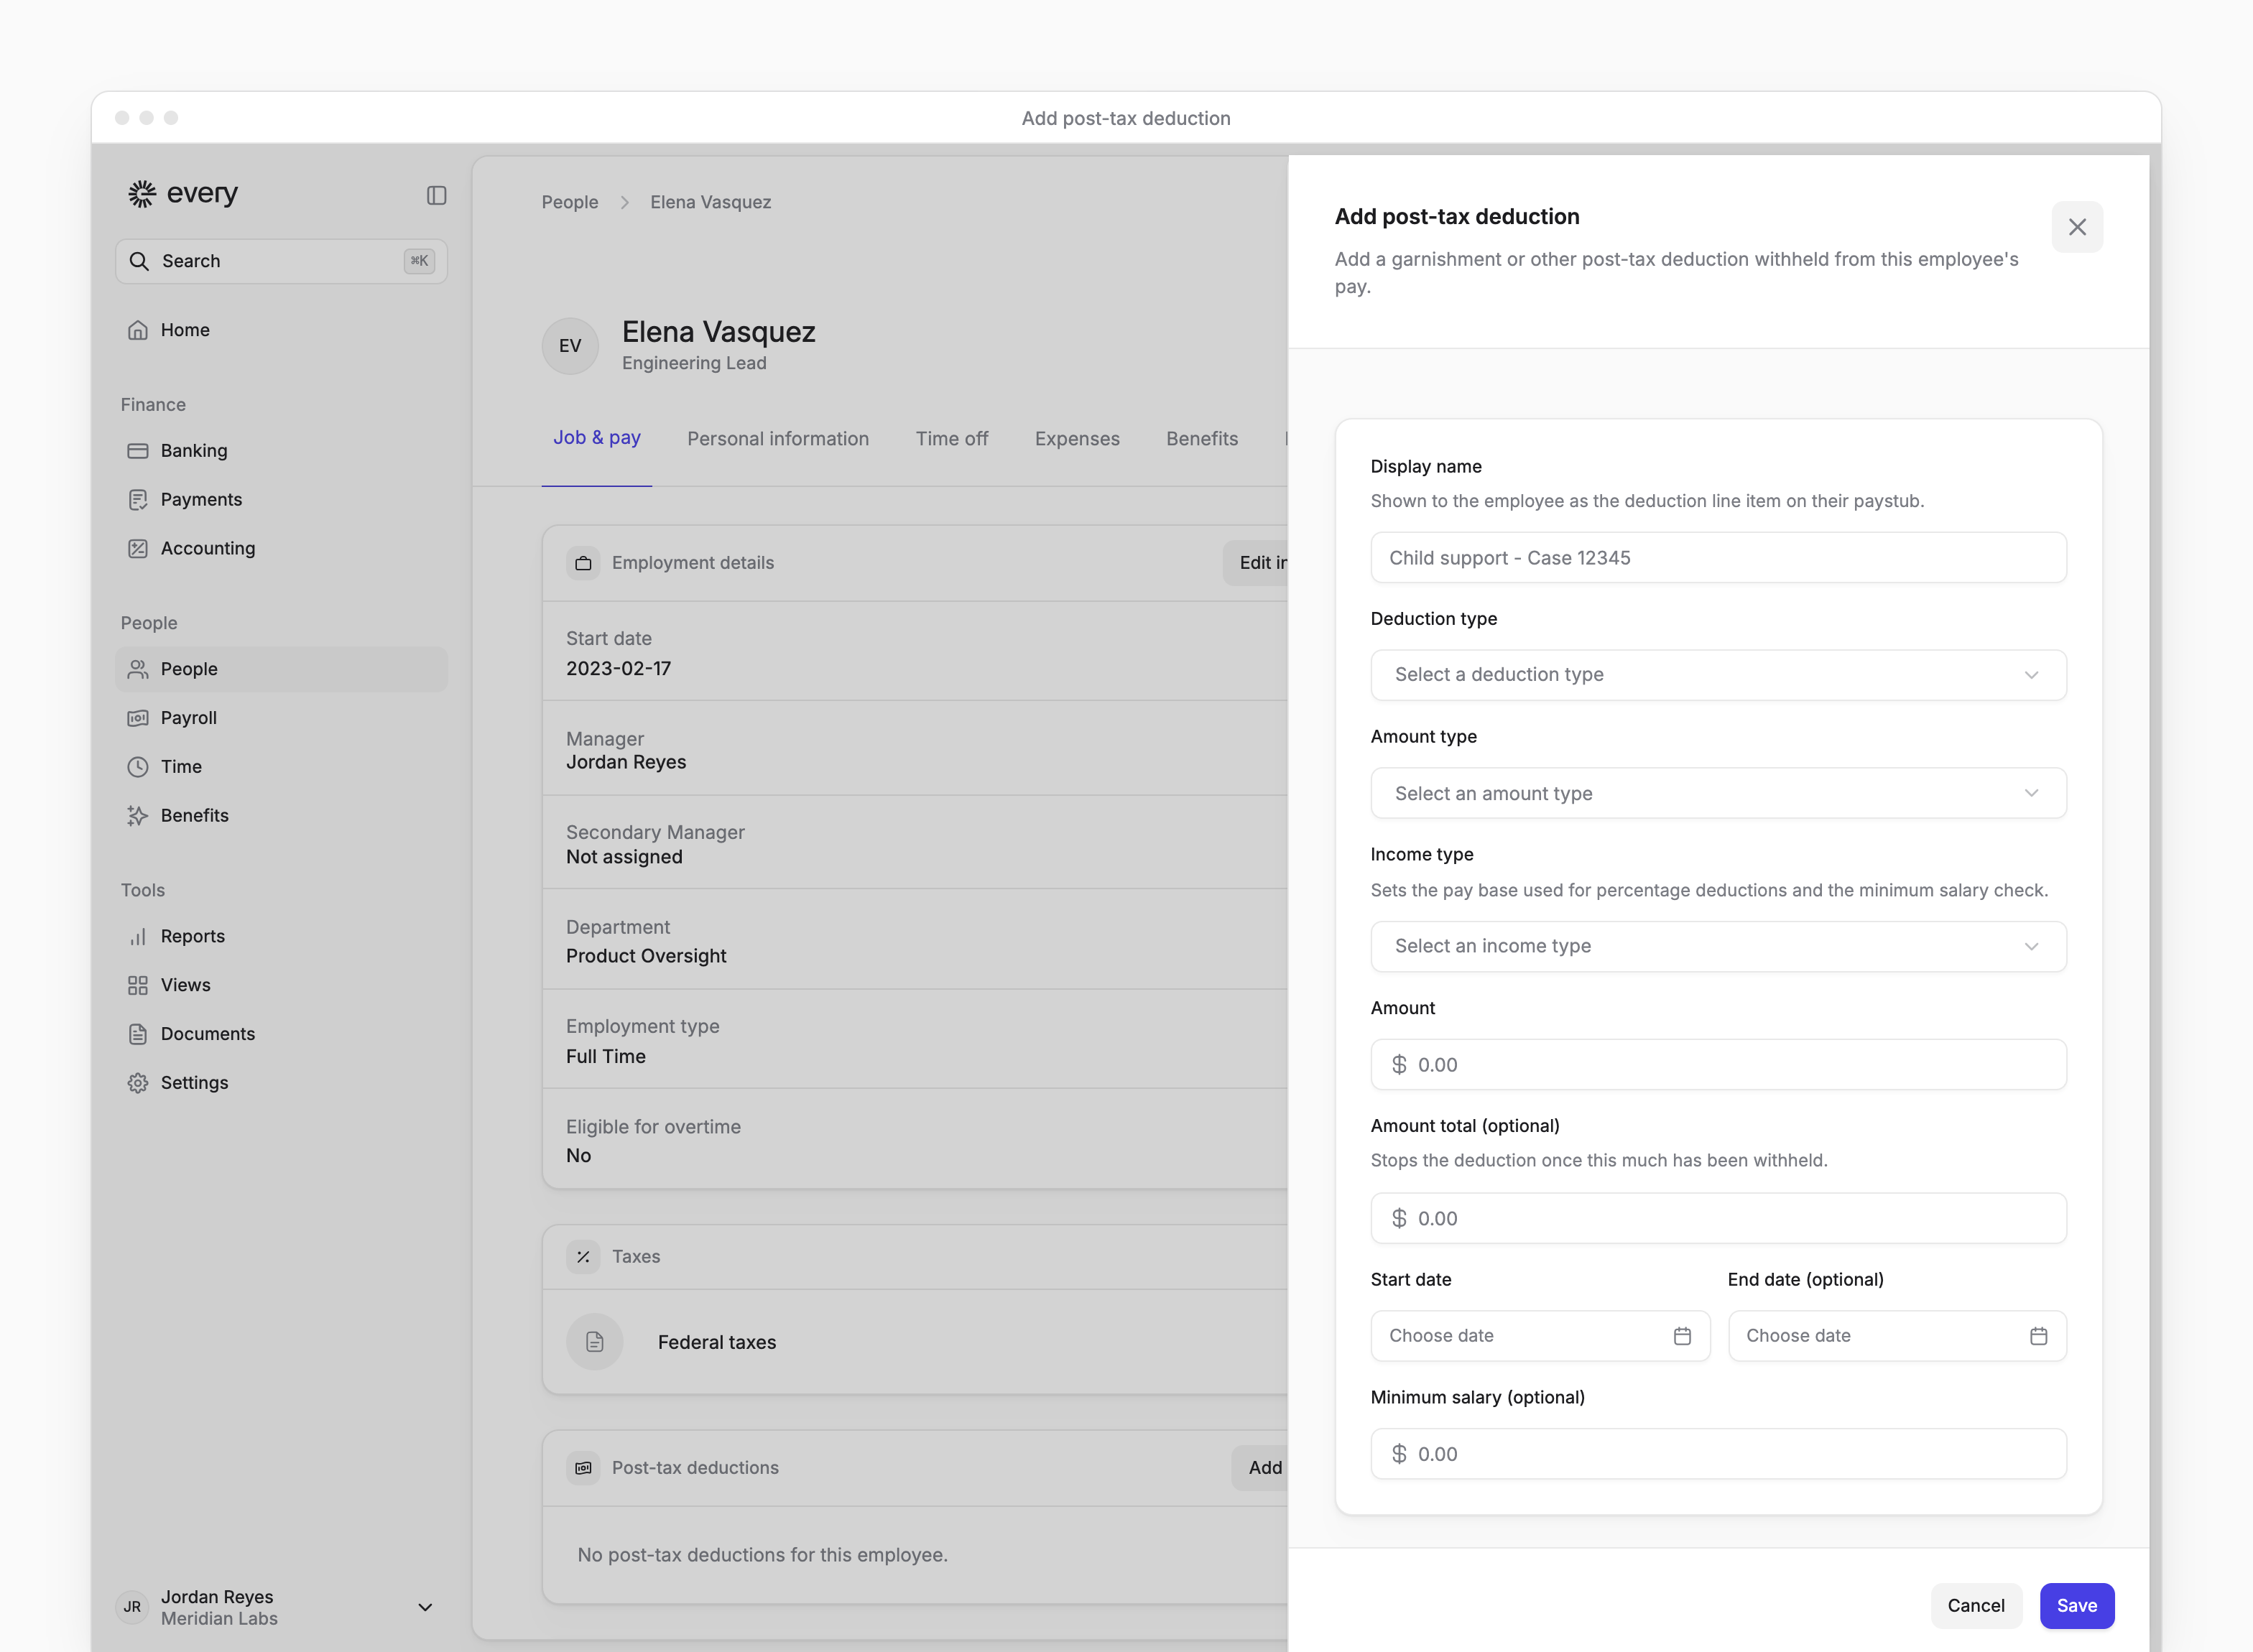Open the Deduction type dropdown
The height and width of the screenshot is (1652, 2253).
point(1718,675)
